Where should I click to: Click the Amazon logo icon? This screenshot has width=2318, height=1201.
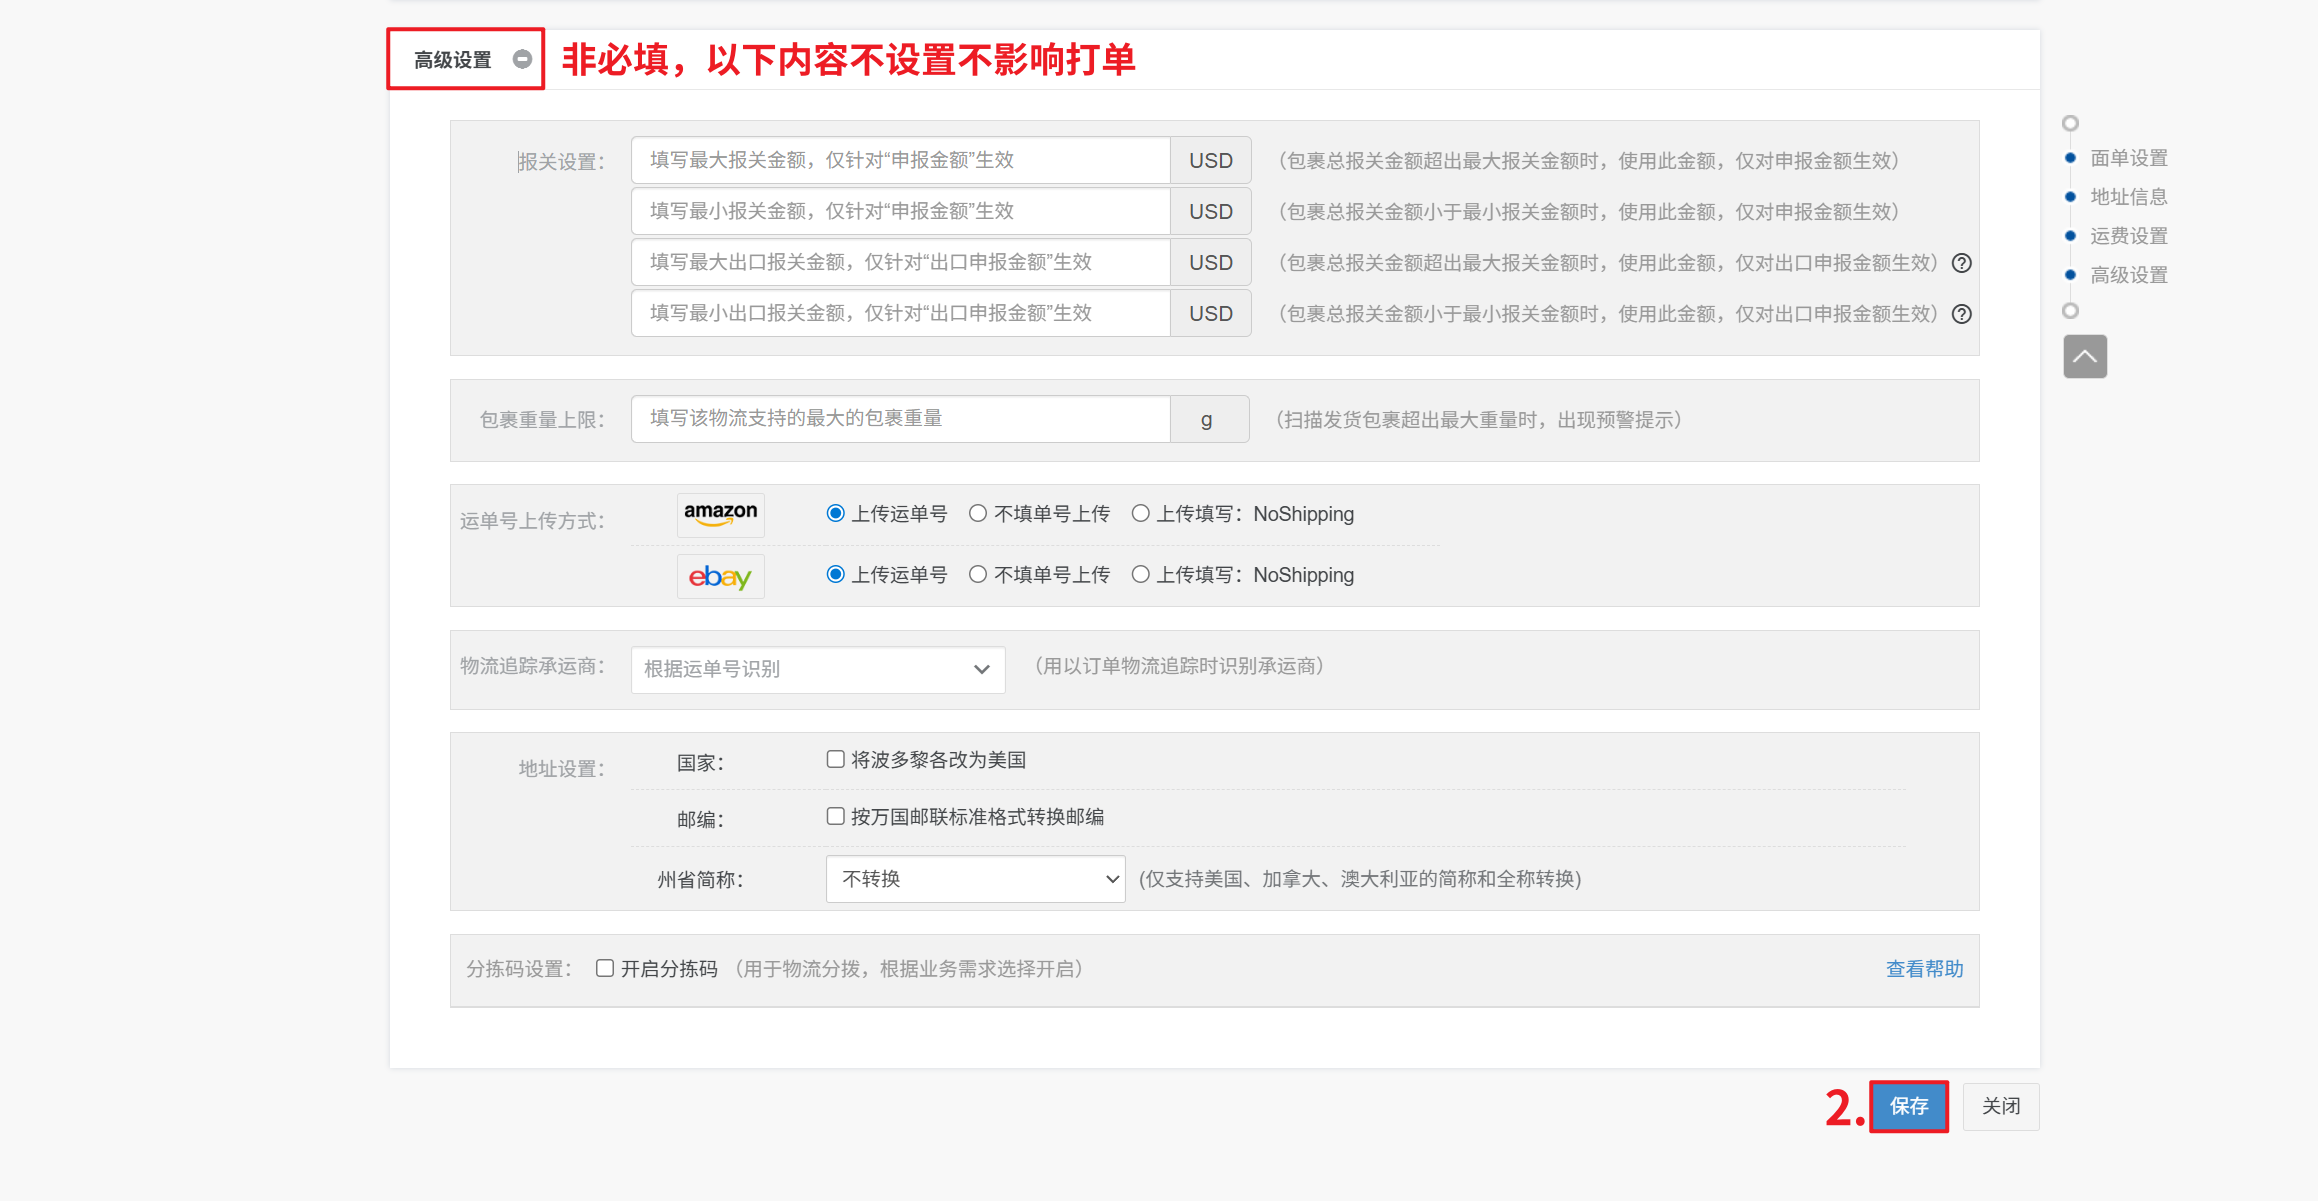coord(720,515)
